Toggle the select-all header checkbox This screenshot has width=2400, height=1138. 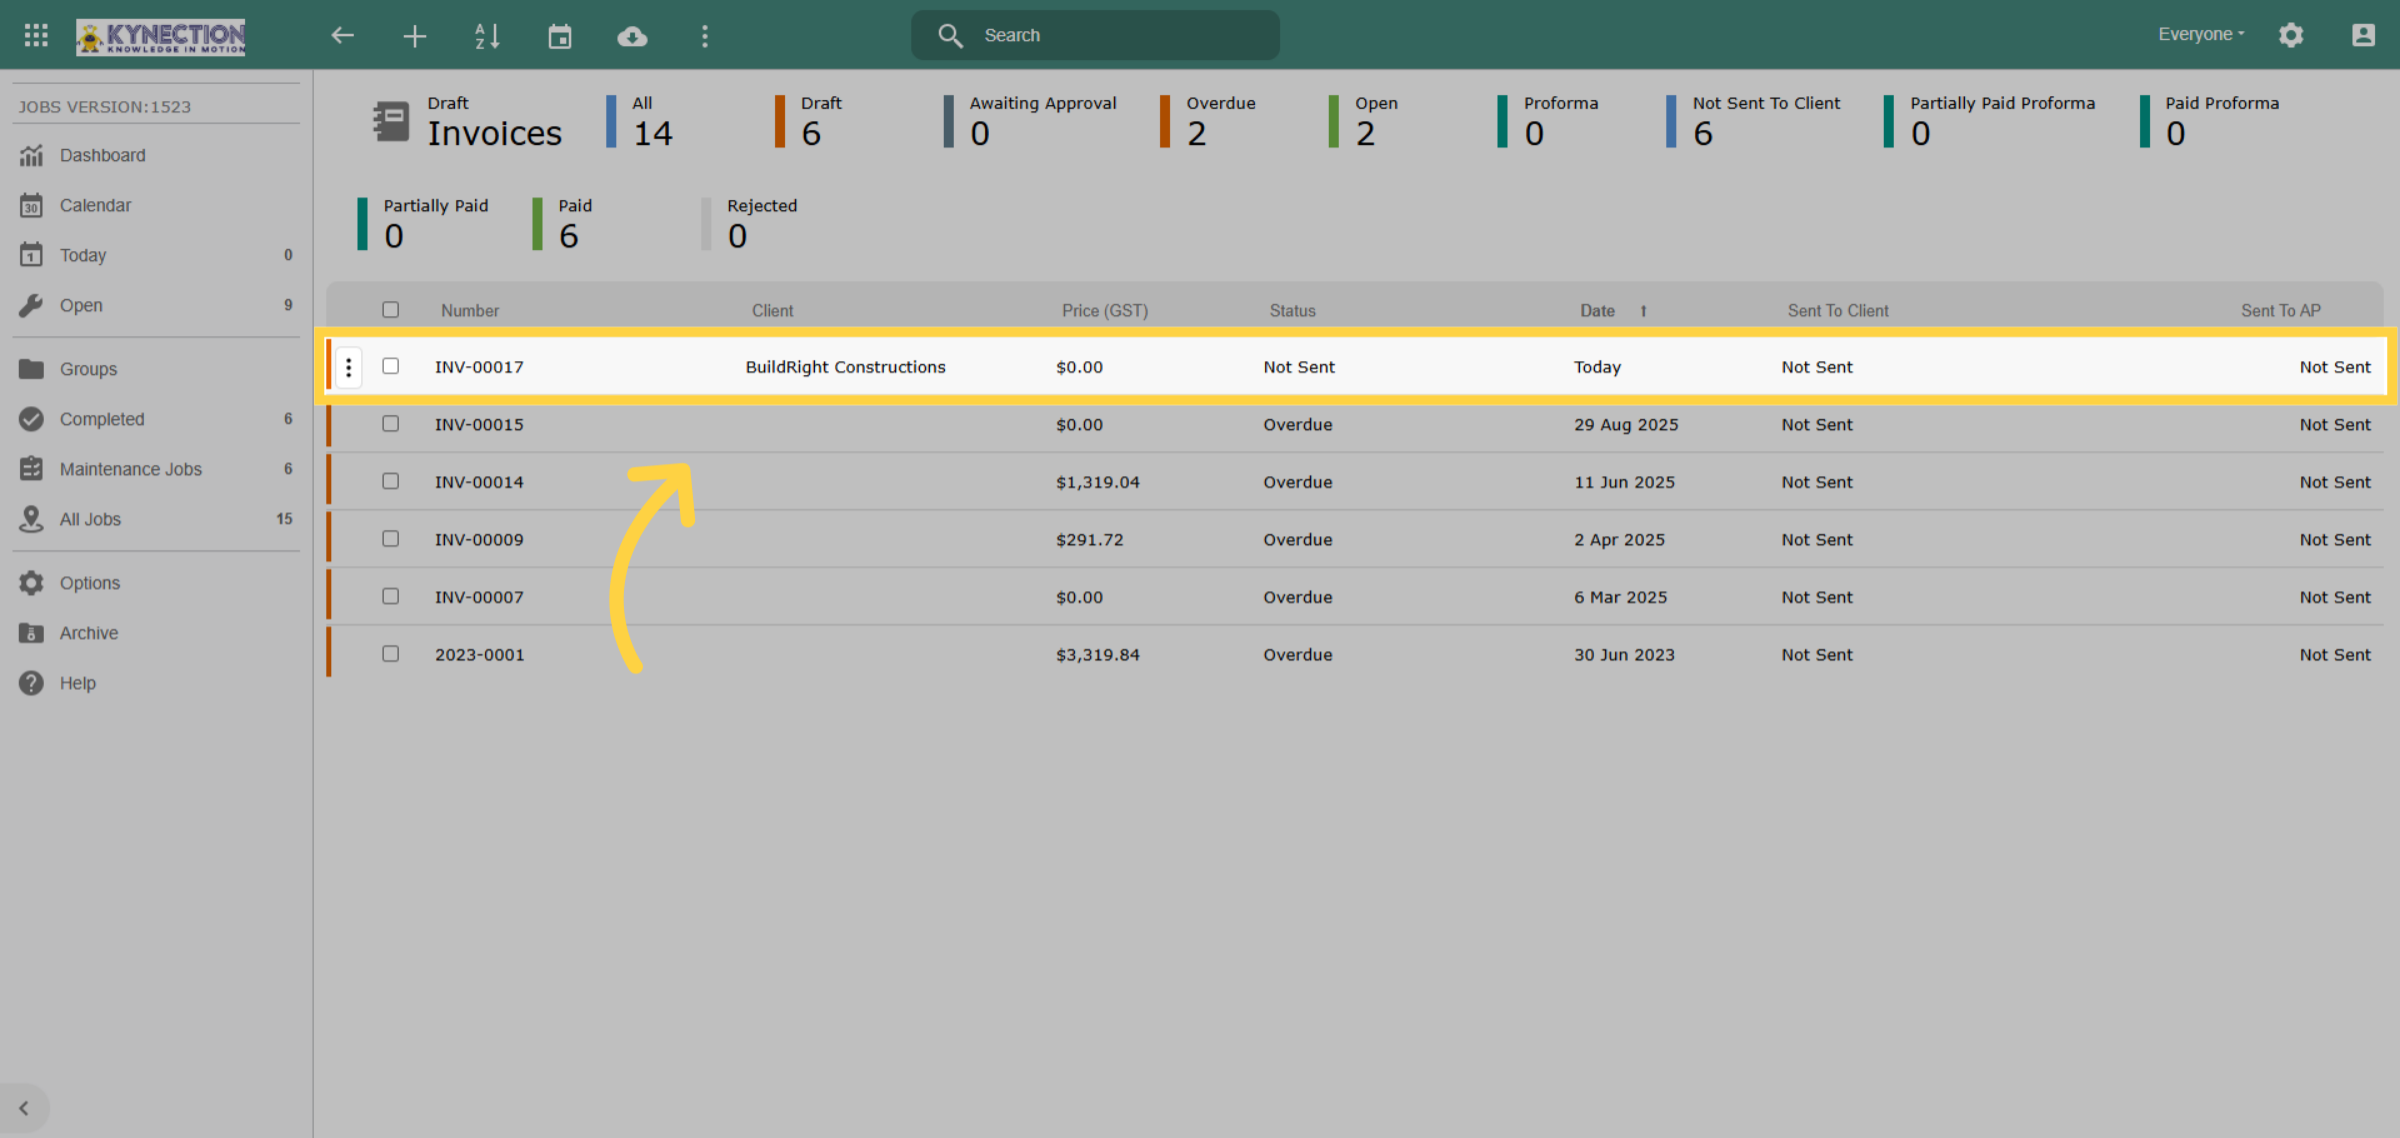[x=391, y=310]
